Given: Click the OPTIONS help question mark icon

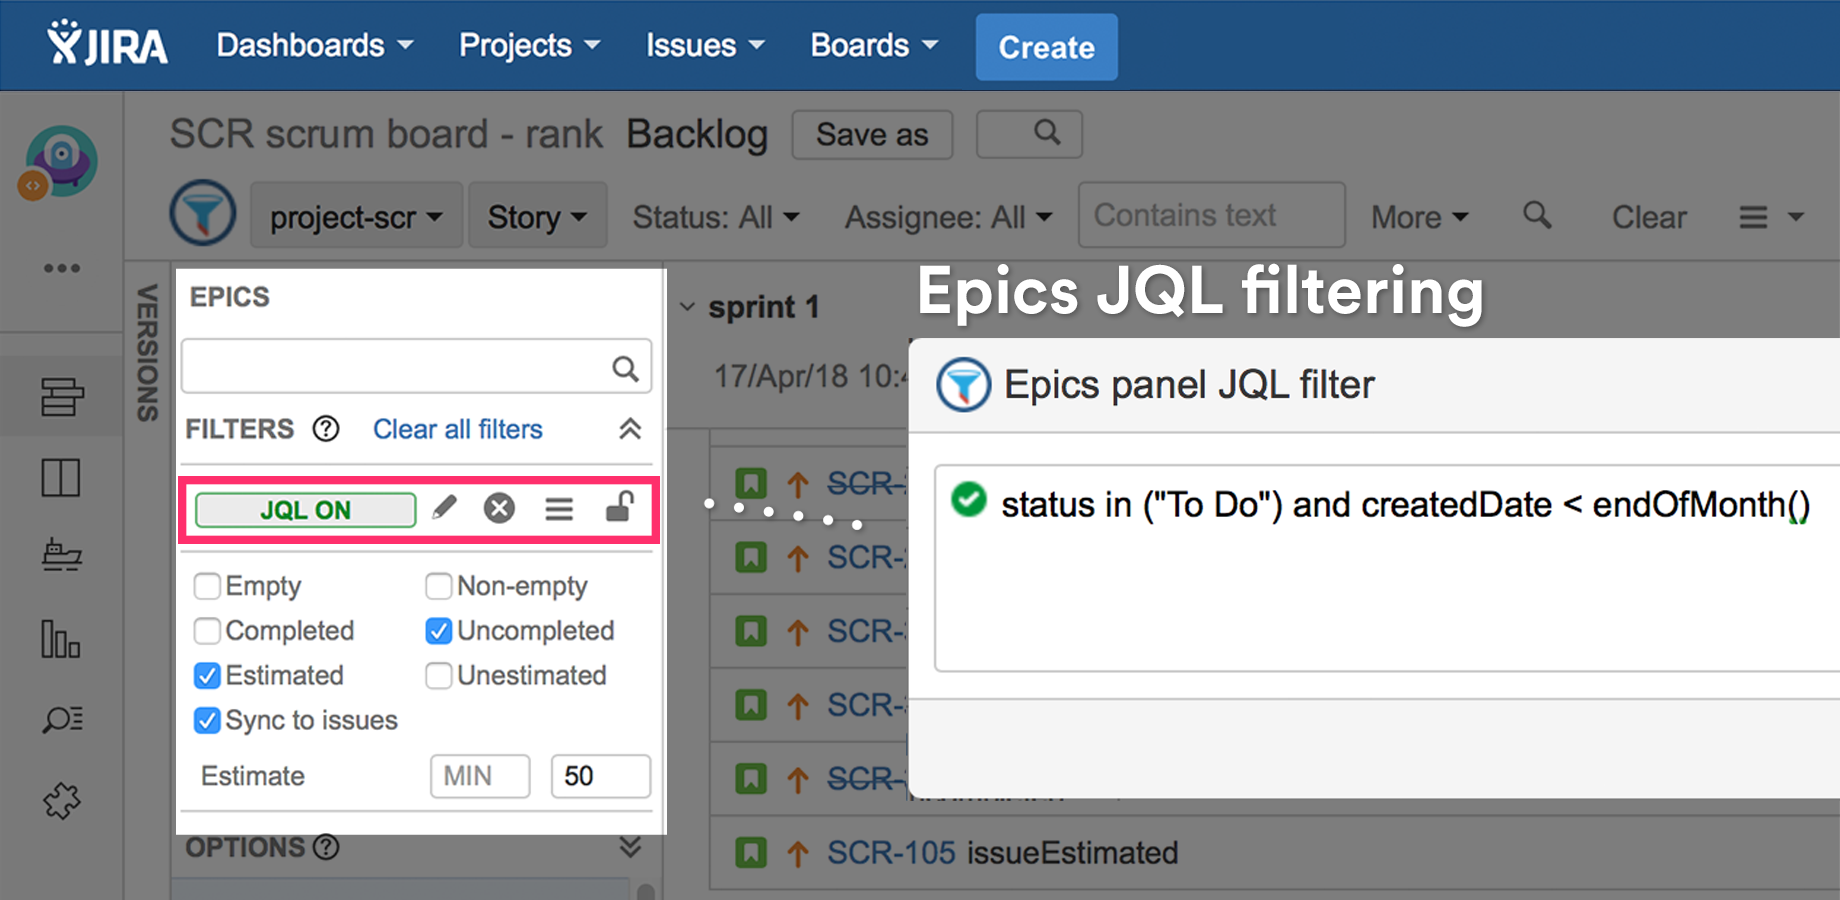Looking at the screenshot, I should coord(326,847).
